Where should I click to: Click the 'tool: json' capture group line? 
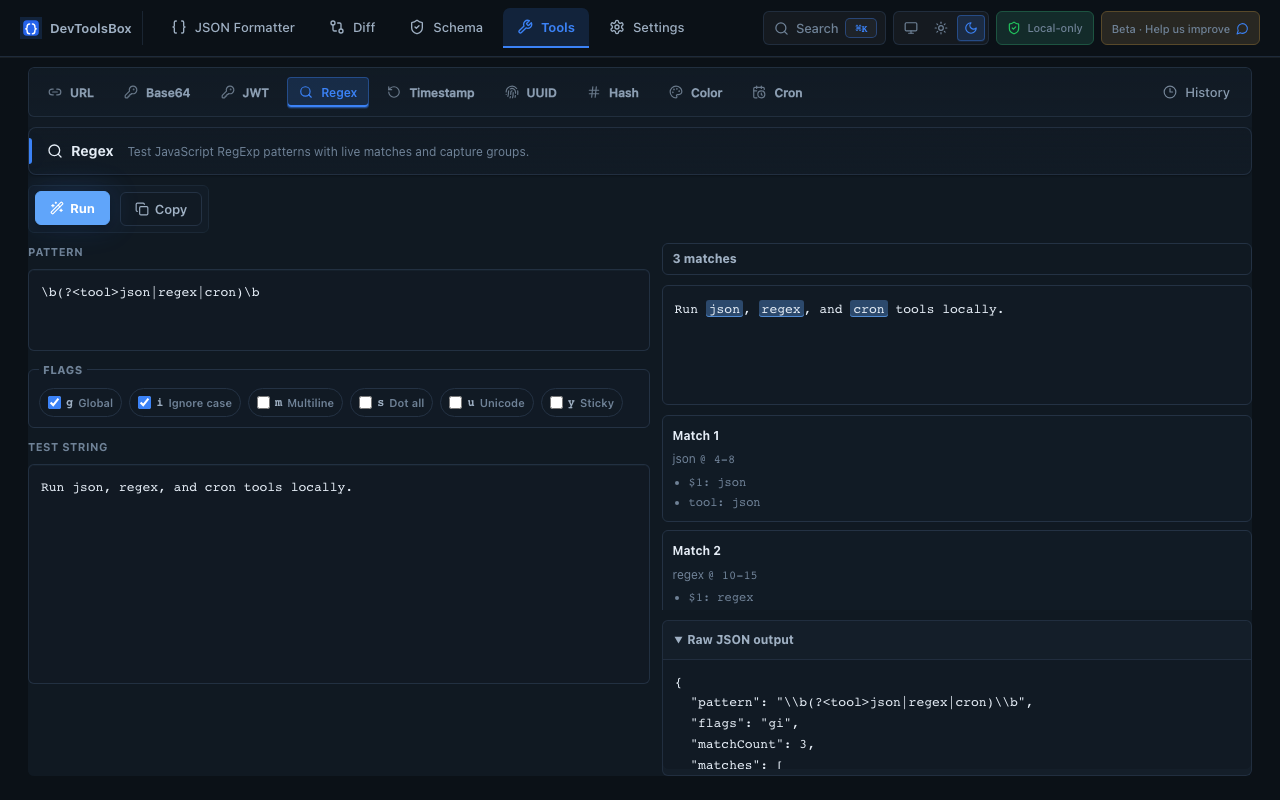tap(724, 503)
